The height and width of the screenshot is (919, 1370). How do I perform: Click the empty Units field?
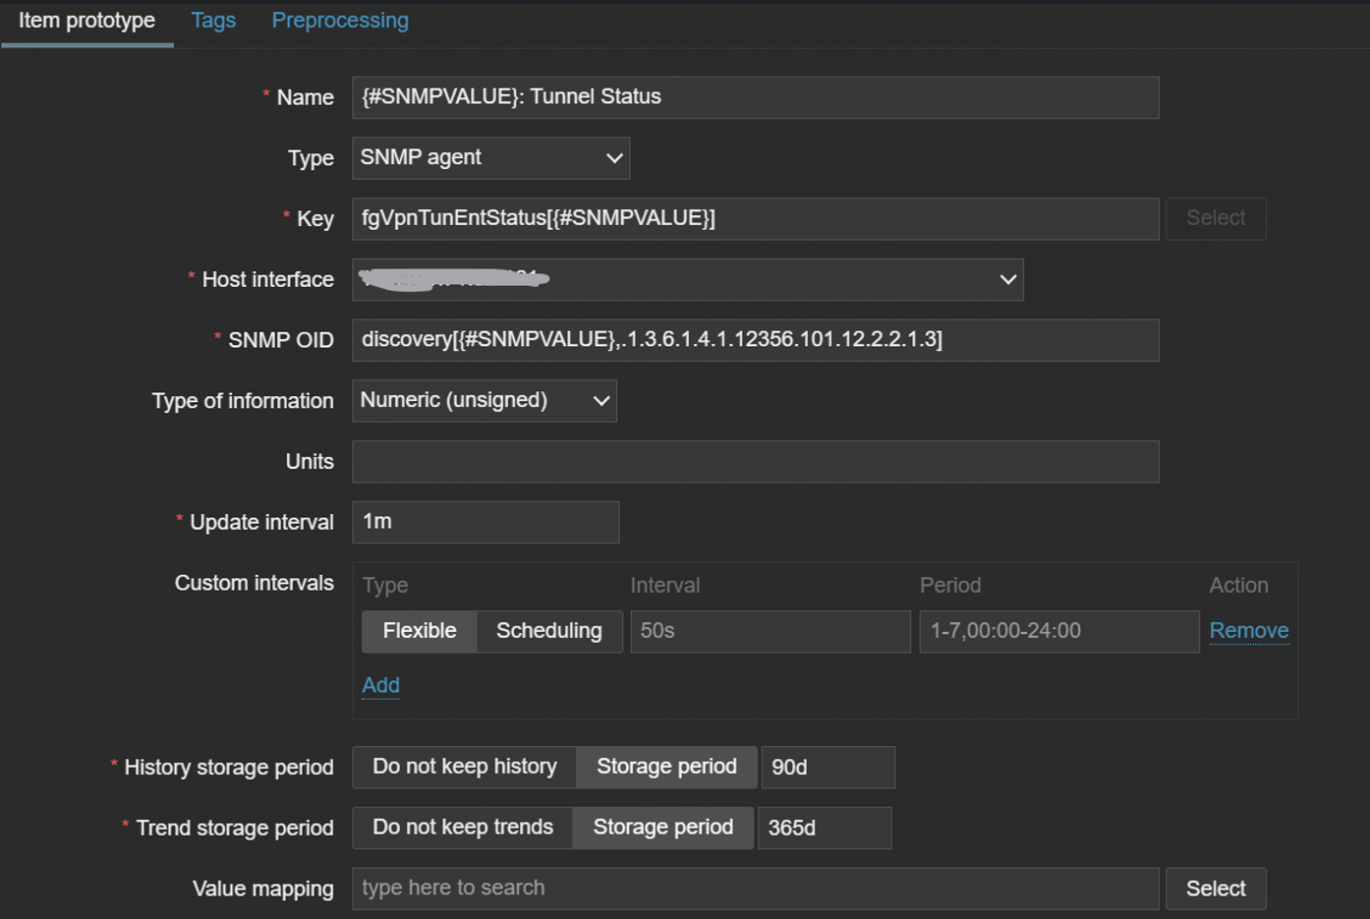[755, 462]
